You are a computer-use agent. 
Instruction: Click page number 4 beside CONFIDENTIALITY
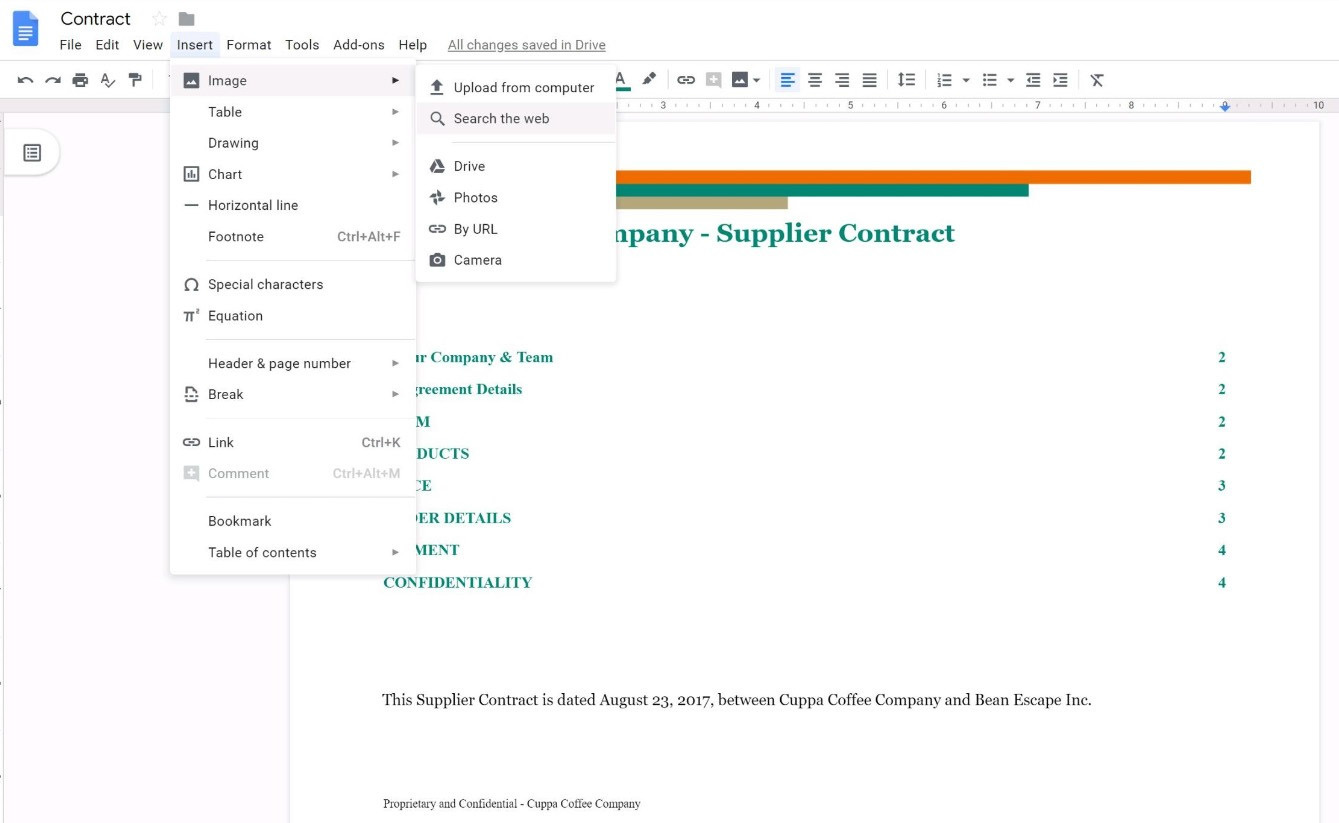click(x=1221, y=582)
